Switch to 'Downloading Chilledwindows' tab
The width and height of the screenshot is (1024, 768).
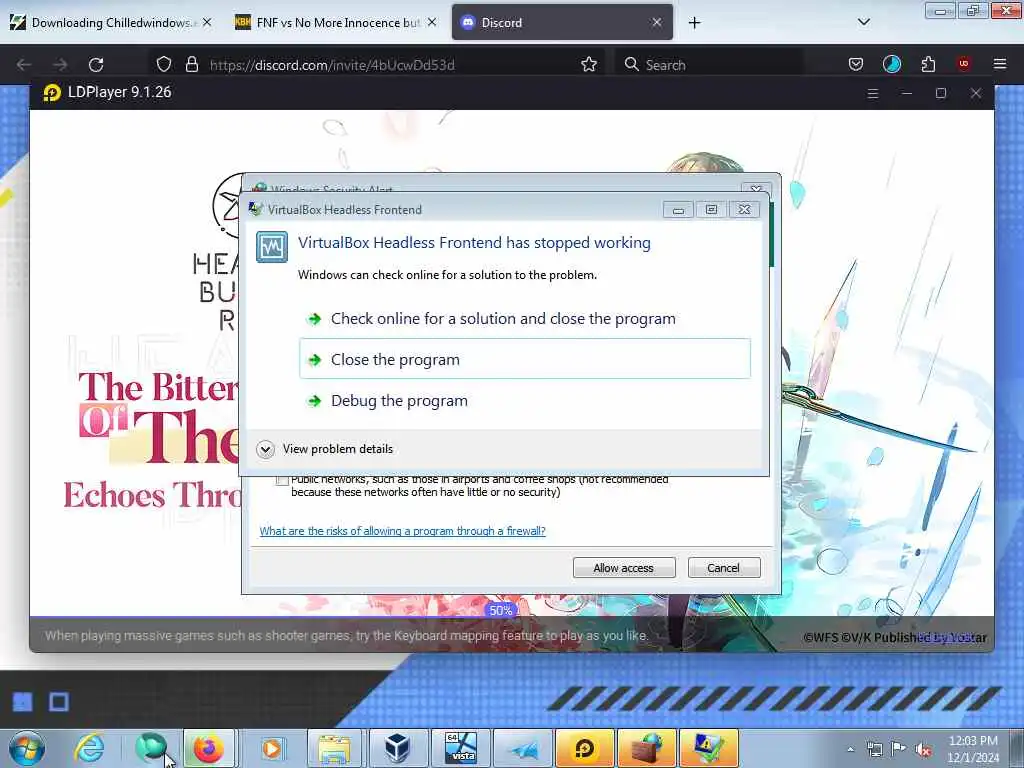pos(111,23)
